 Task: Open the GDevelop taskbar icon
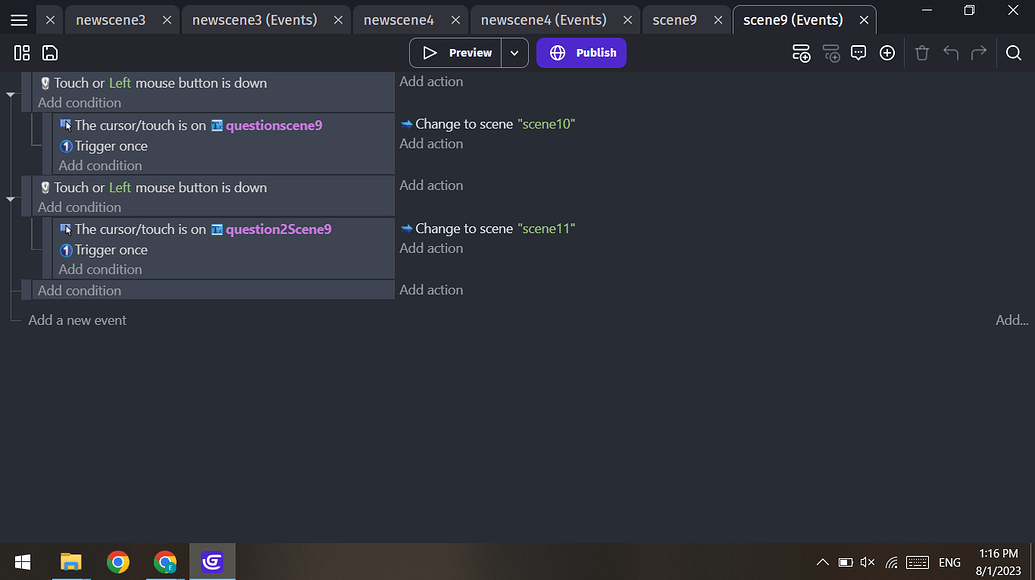coord(212,562)
